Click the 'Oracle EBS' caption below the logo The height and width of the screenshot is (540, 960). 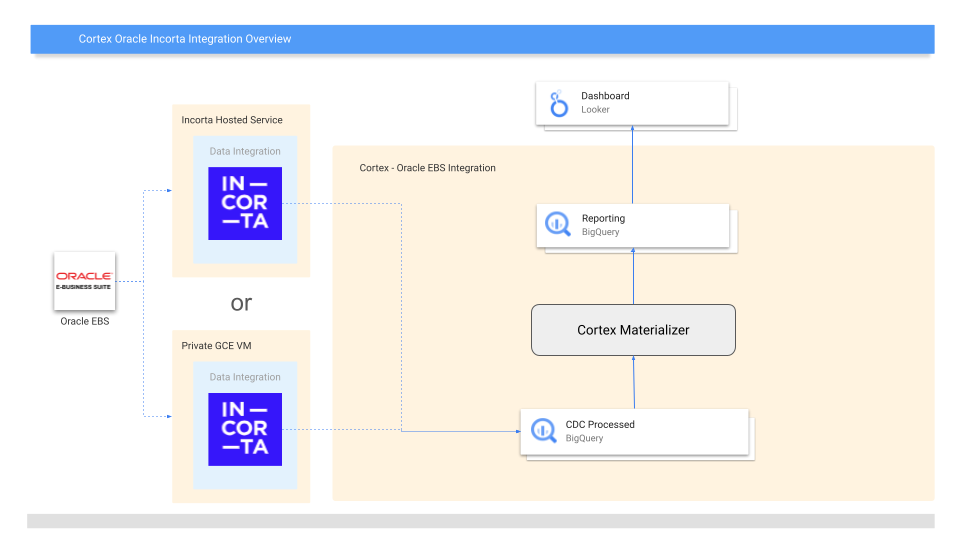click(85, 321)
